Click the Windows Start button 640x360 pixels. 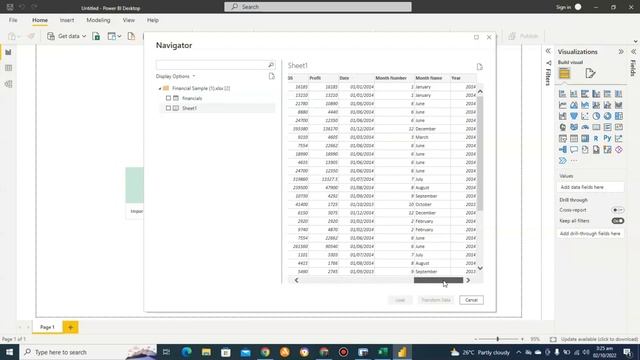click(9, 352)
